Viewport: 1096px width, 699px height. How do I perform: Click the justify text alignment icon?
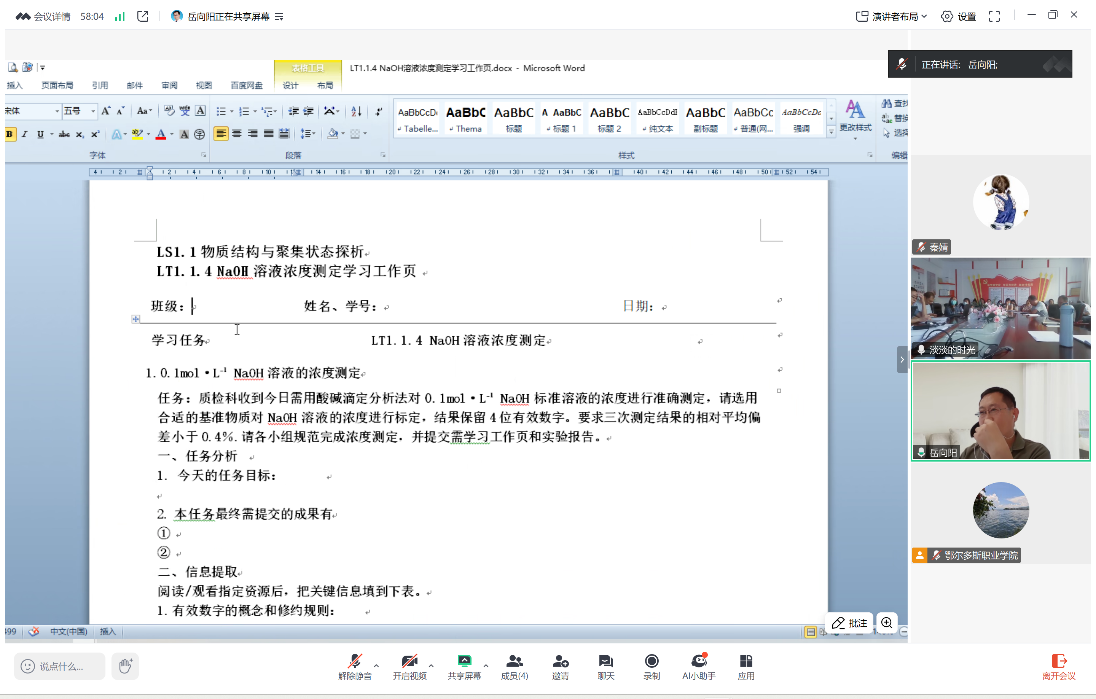[x=268, y=134]
